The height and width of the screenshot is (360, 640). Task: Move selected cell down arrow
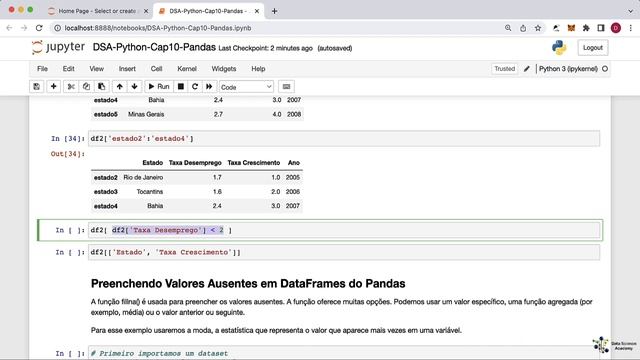(134, 87)
